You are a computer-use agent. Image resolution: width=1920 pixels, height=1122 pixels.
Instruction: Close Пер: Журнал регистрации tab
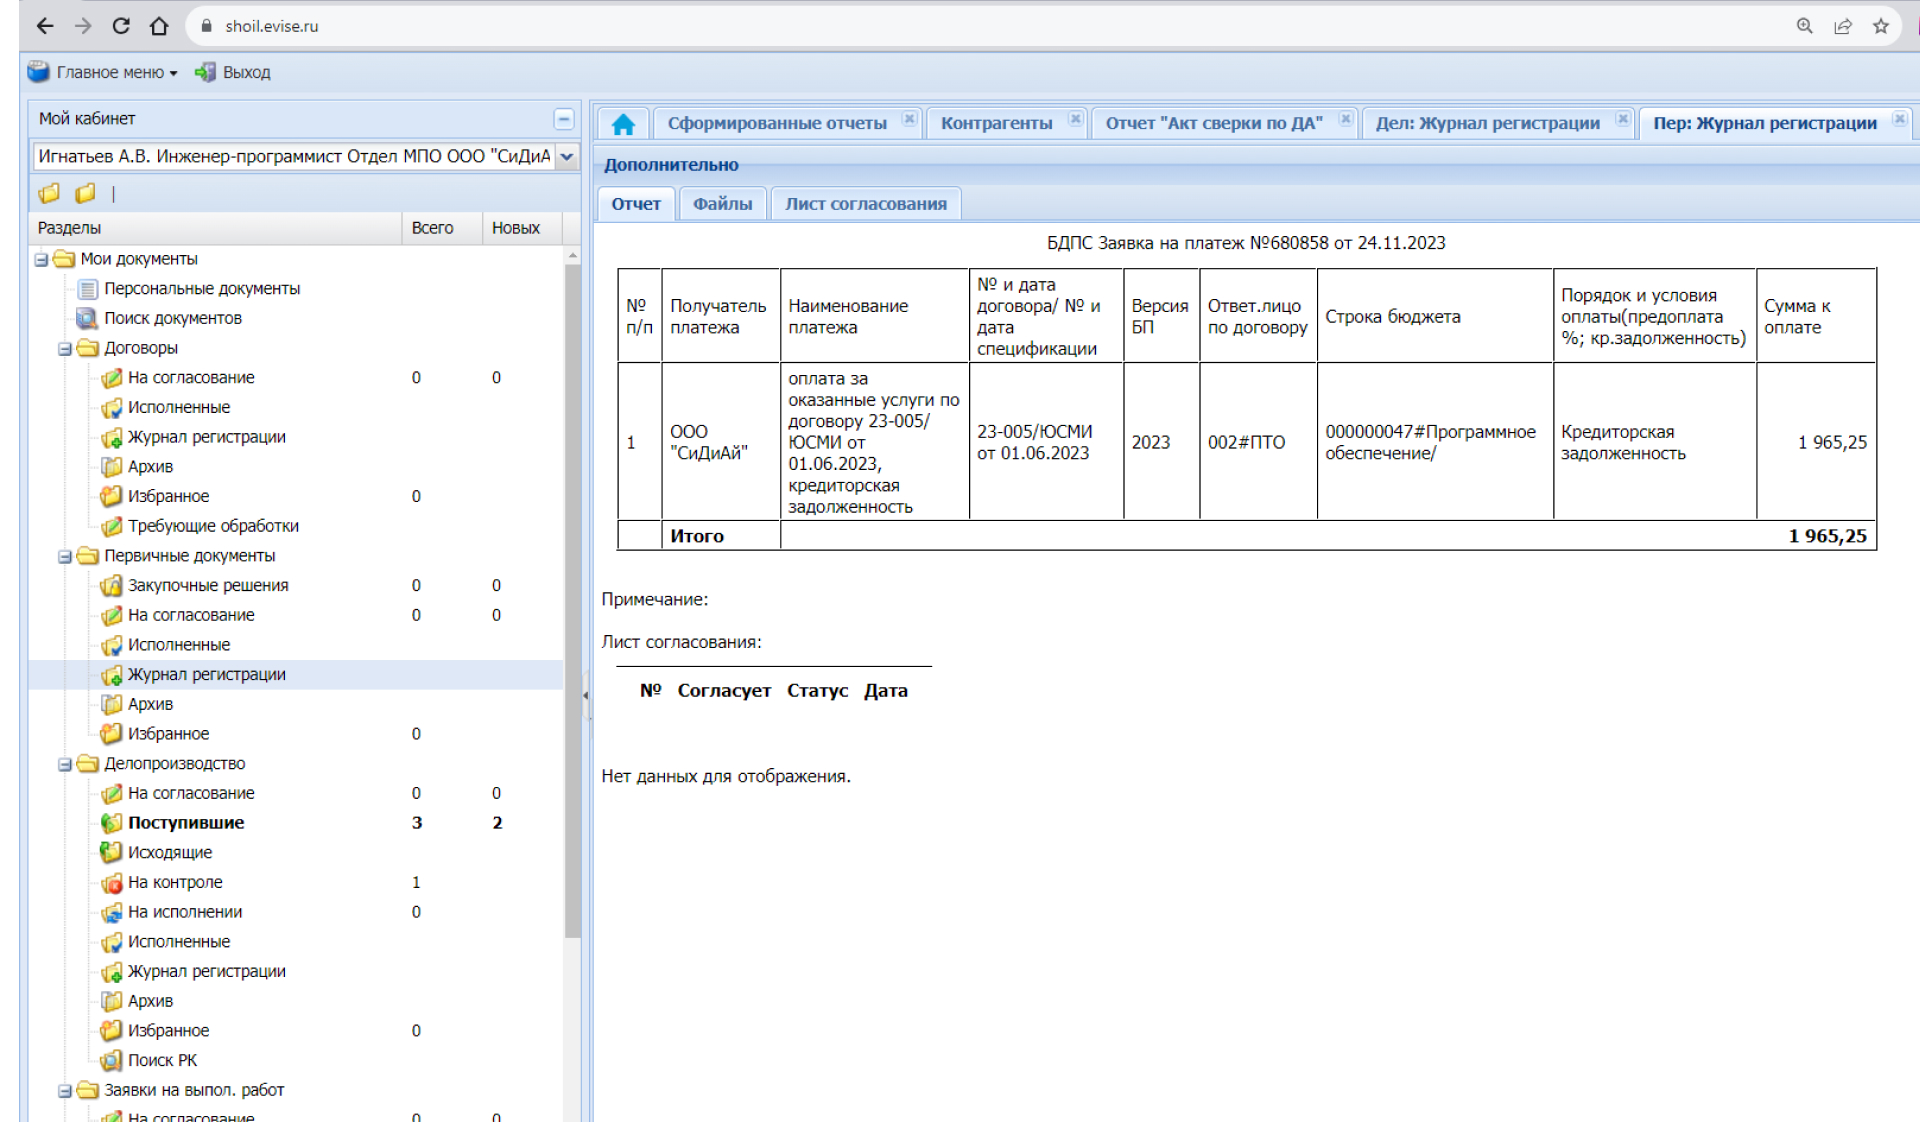point(1900,119)
